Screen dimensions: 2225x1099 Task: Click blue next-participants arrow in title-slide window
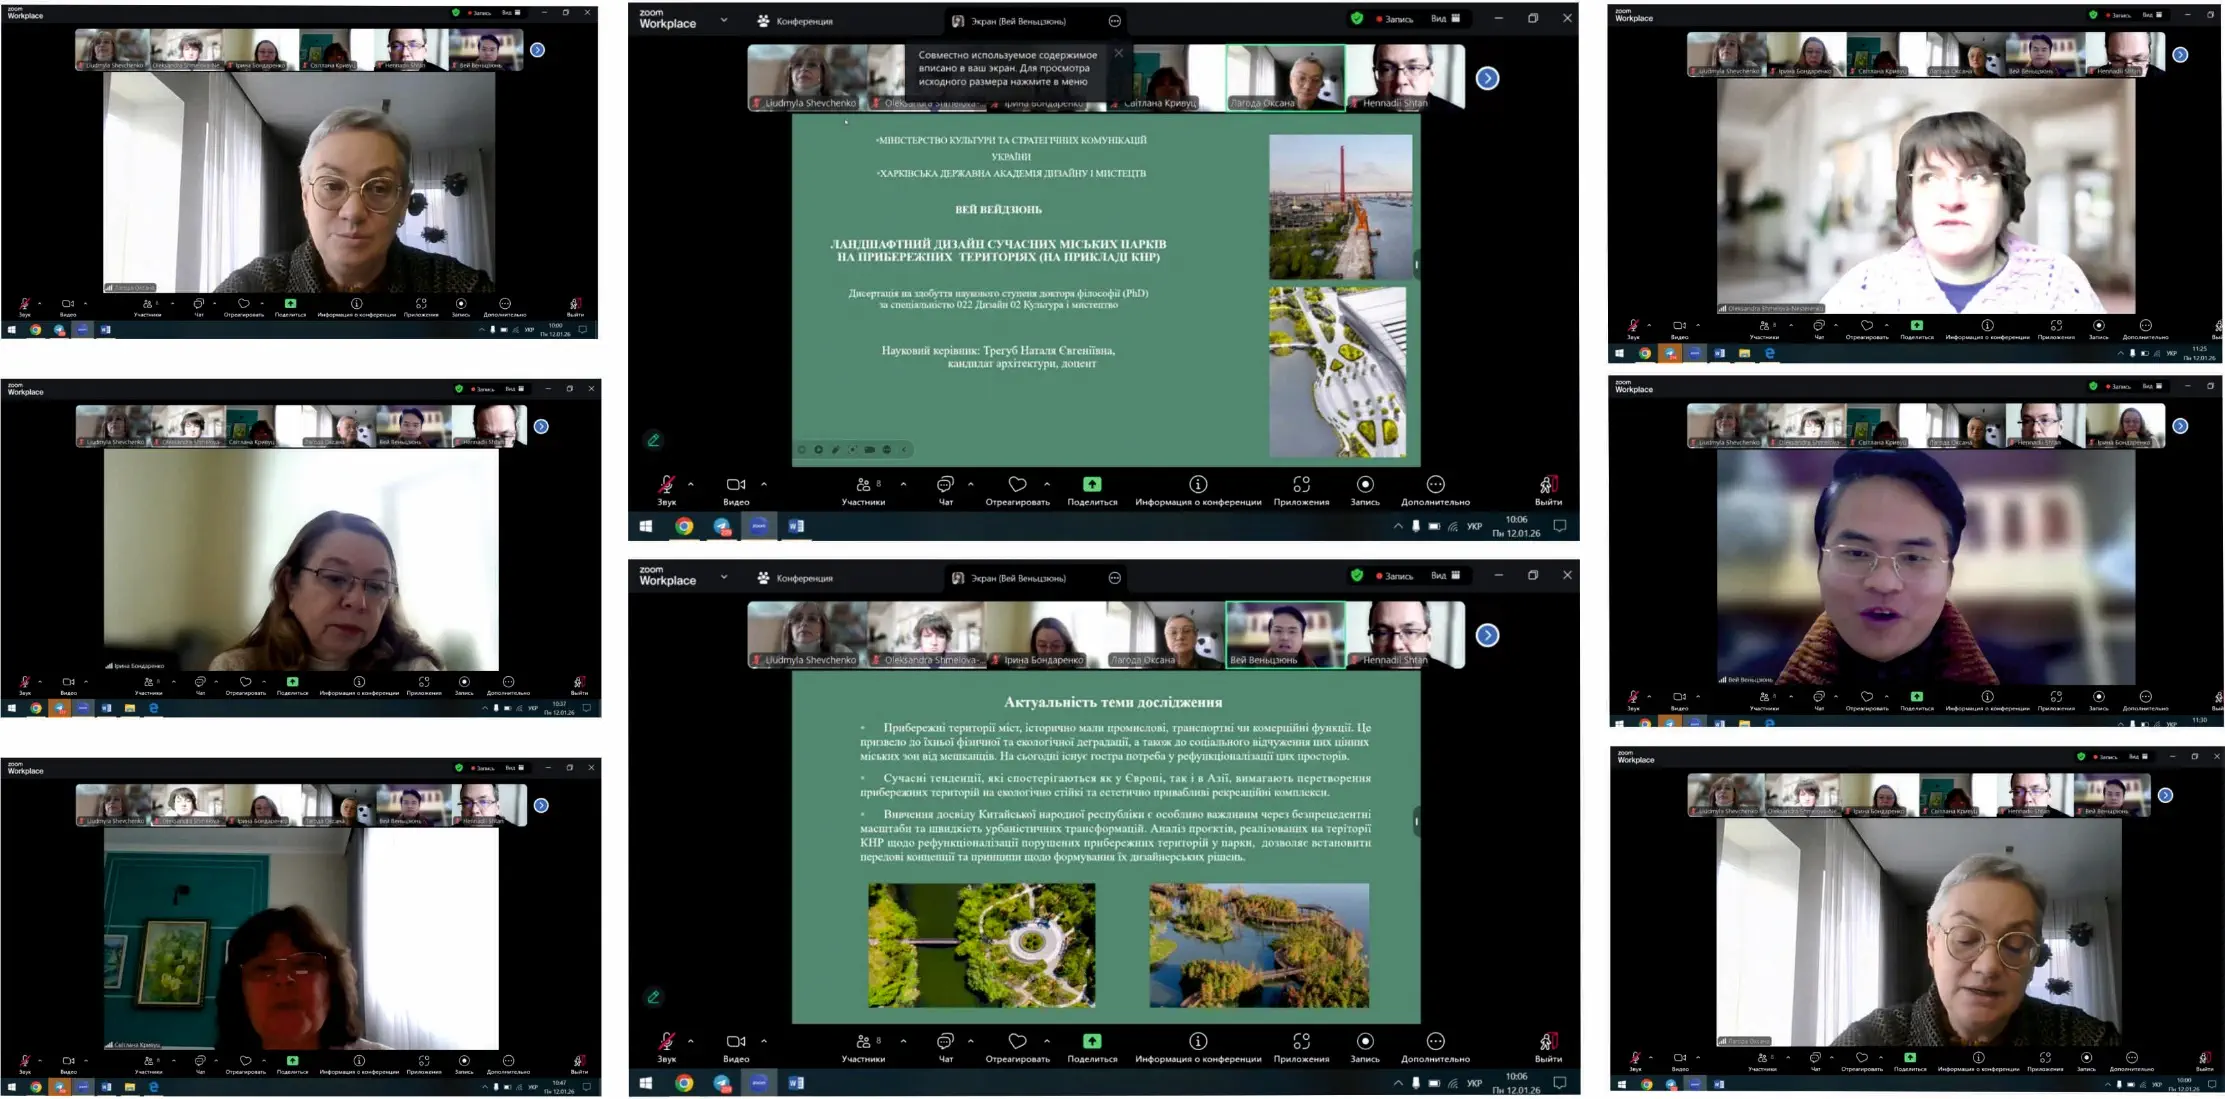click(1487, 78)
